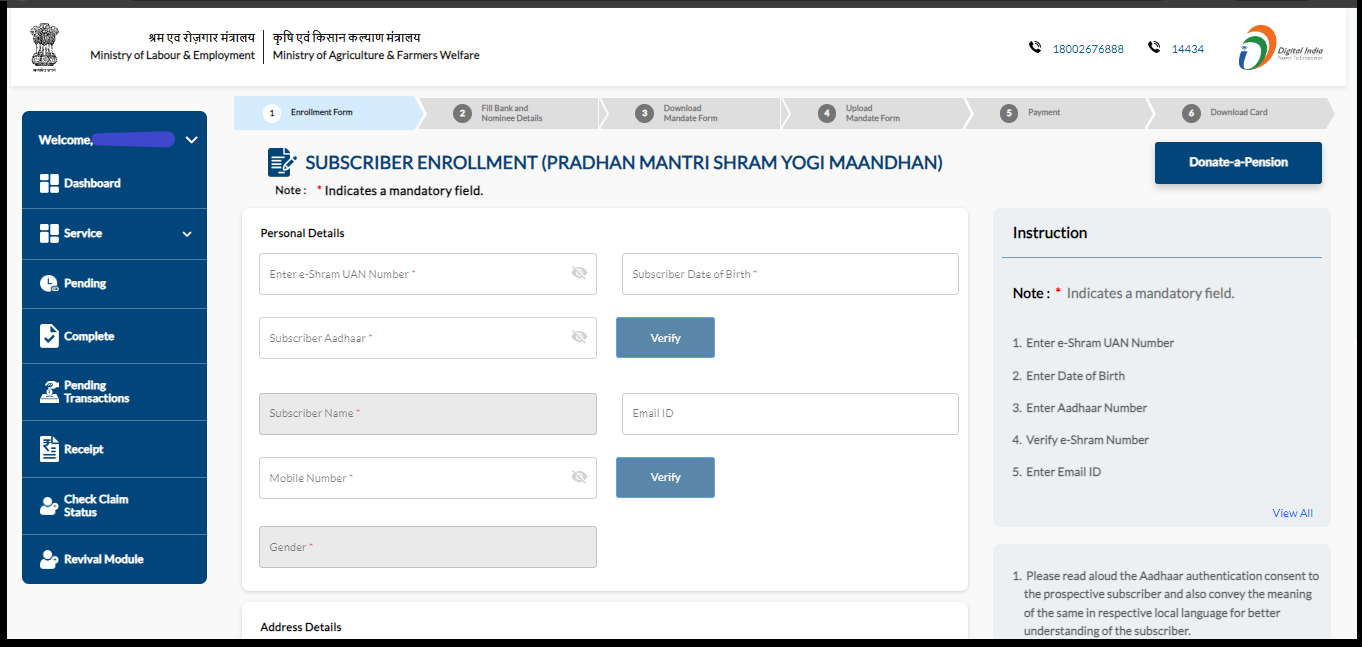The width and height of the screenshot is (1362, 647).
Task: Click the View All instructions link
Action: [1292, 513]
